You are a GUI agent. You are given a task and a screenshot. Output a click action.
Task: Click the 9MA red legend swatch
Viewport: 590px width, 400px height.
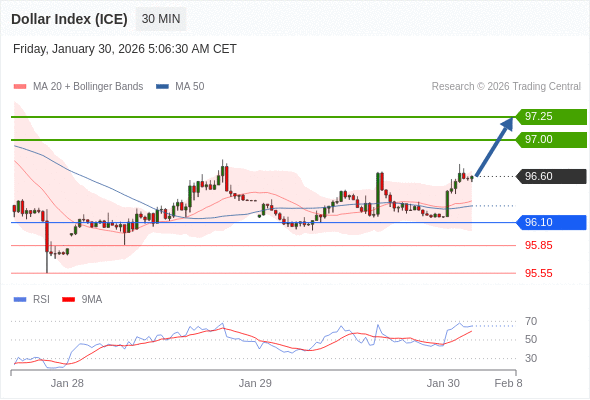click(68, 300)
